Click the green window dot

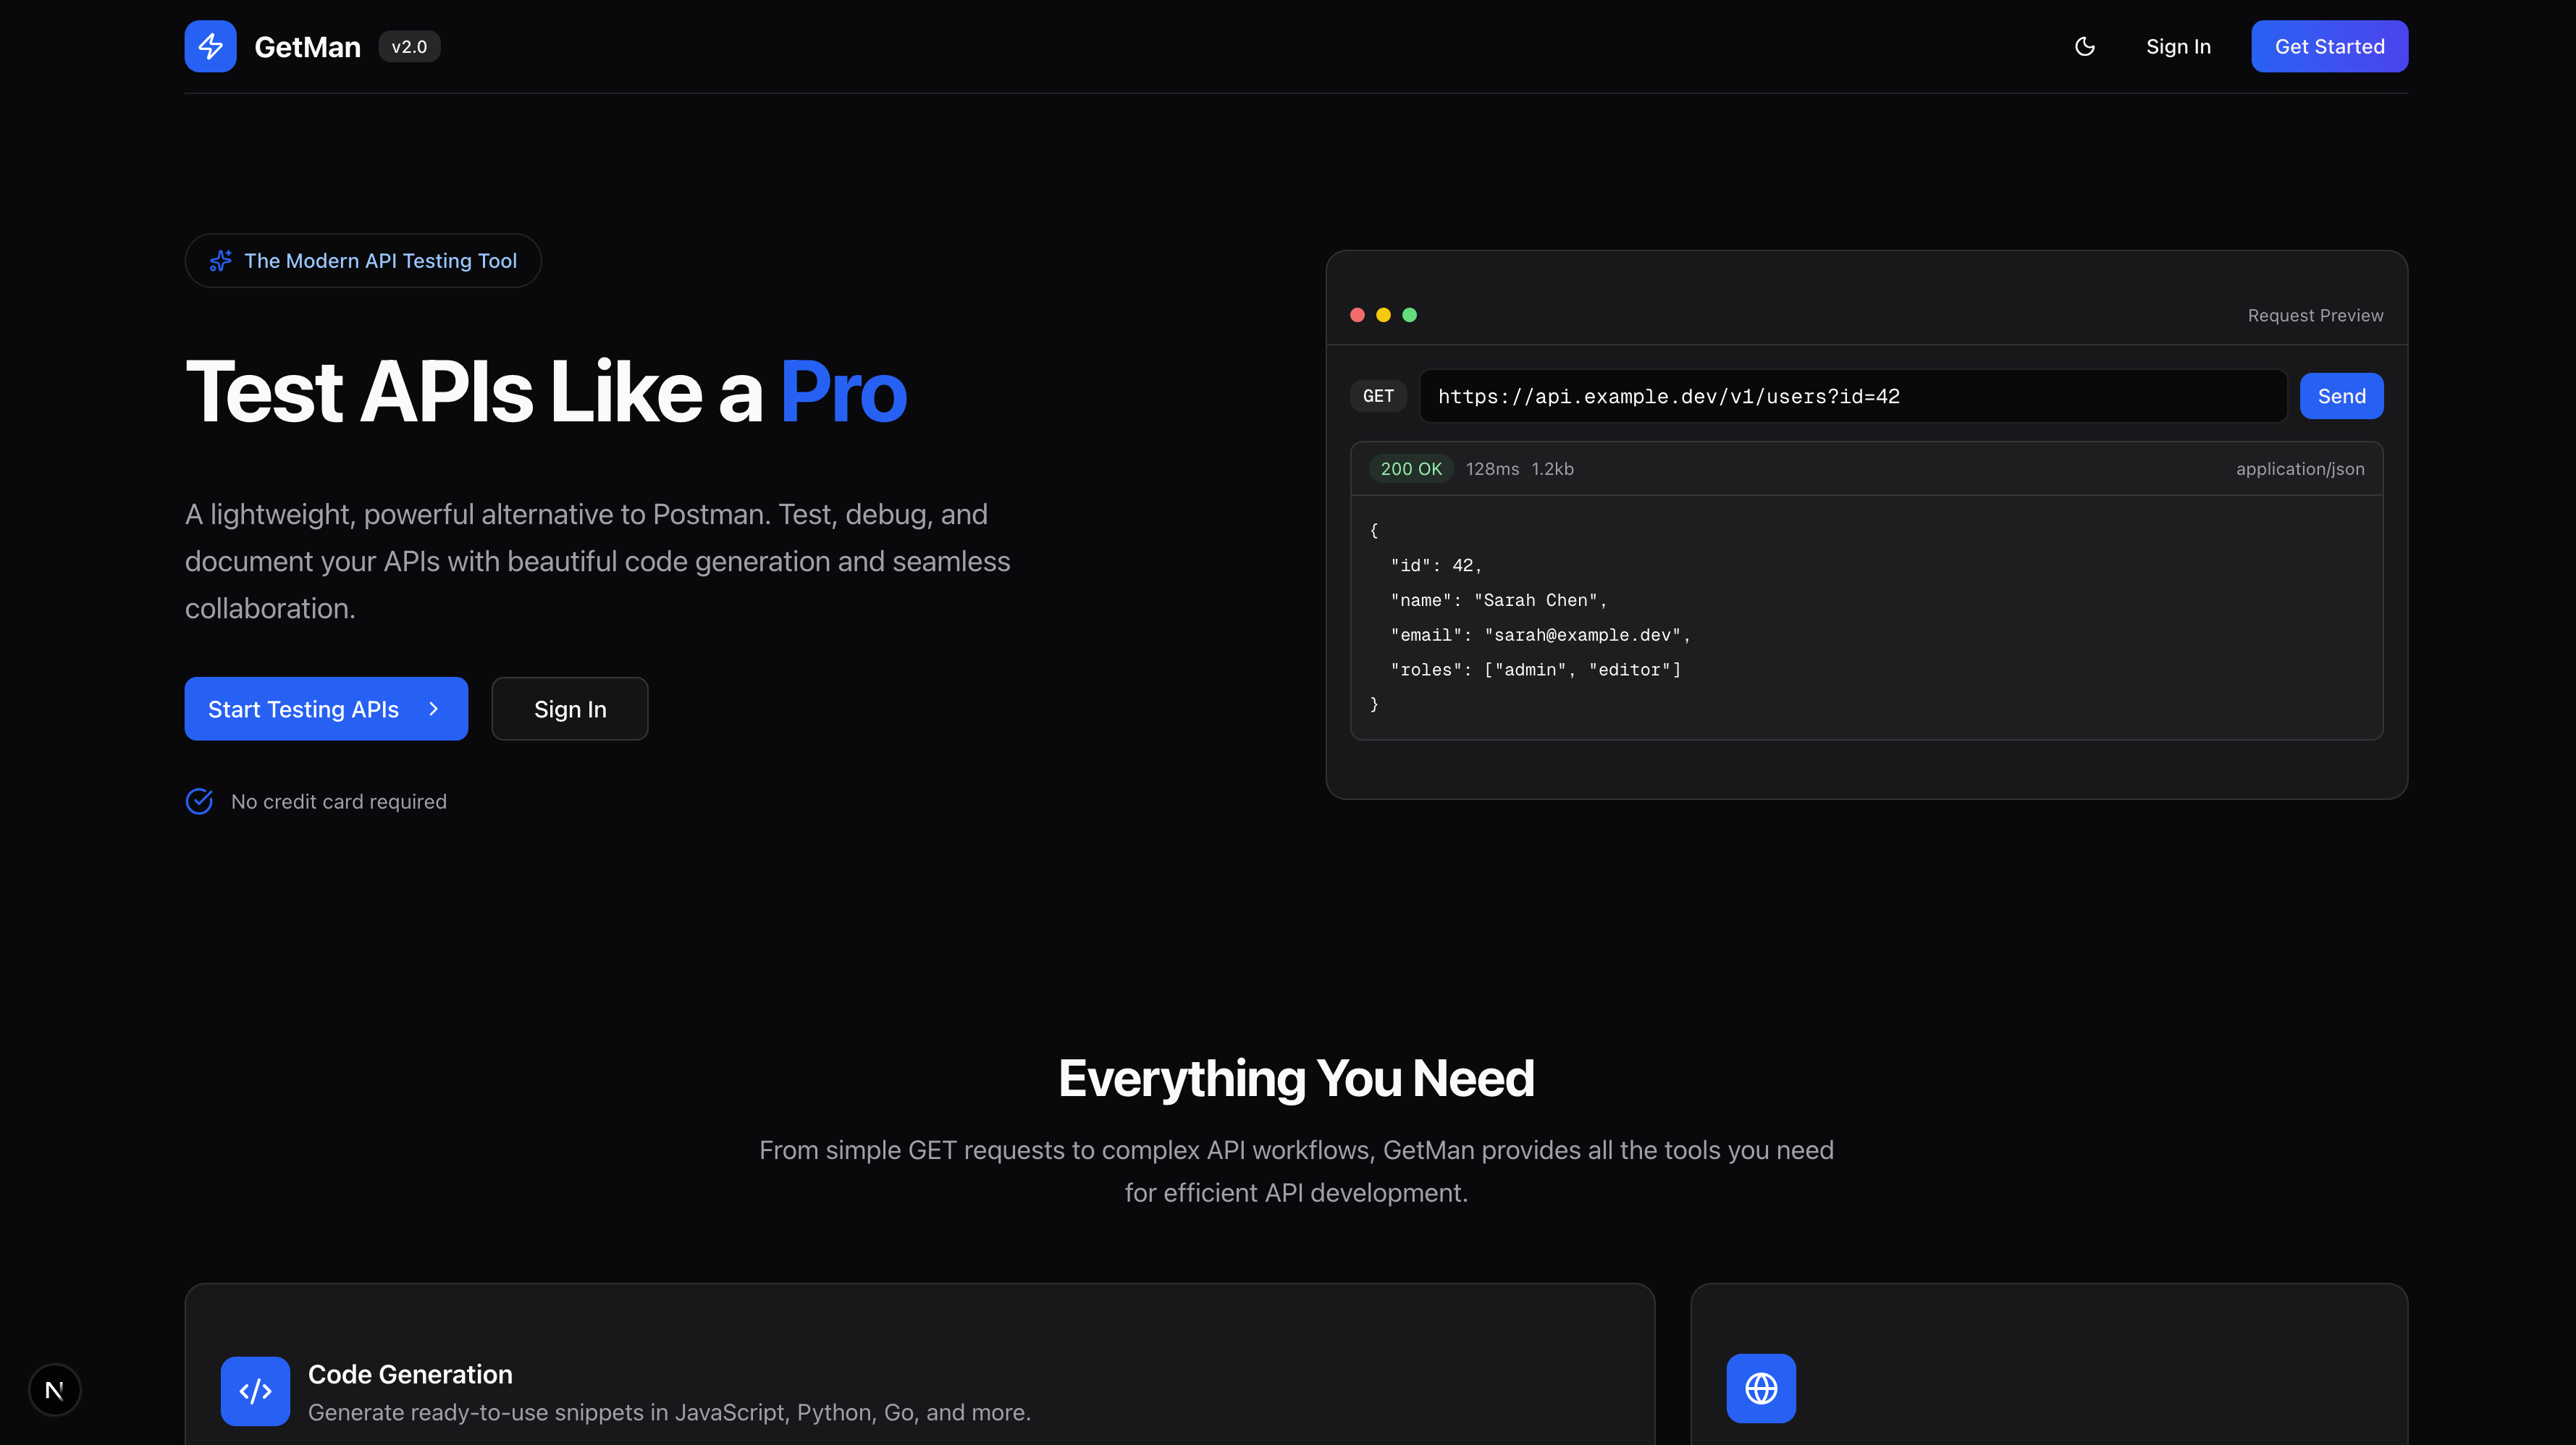[1409, 315]
